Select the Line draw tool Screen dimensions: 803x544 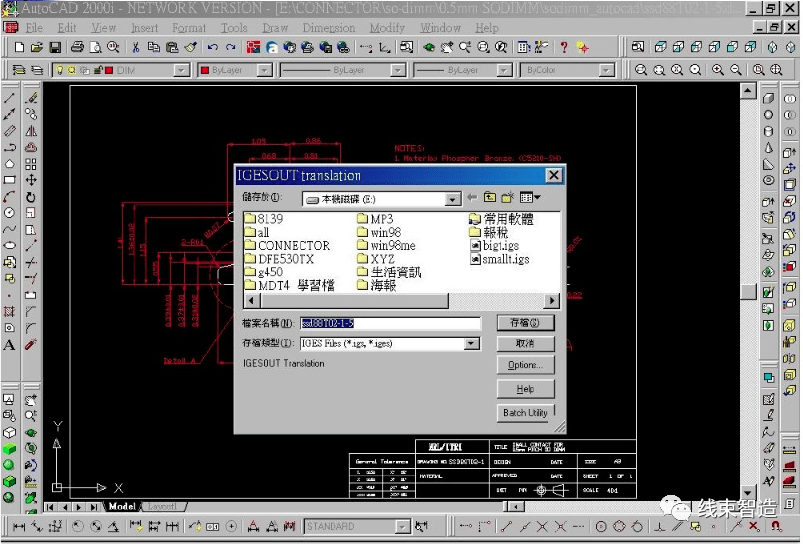click(x=9, y=97)
